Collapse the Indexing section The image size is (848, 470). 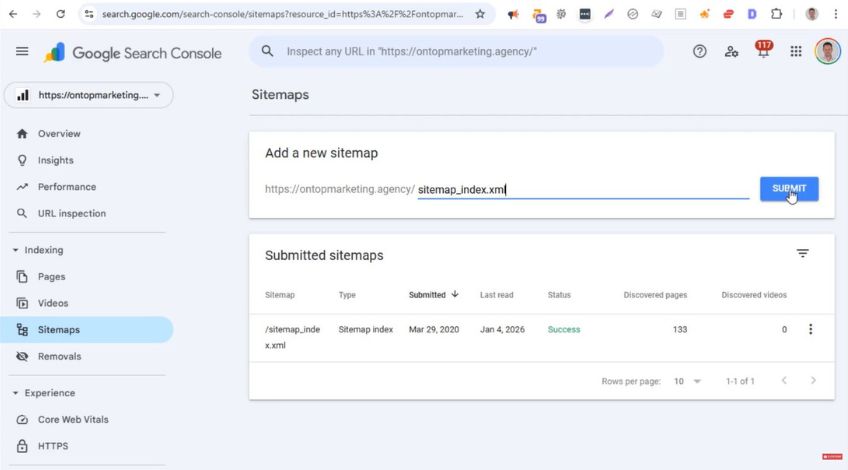[x=37, y=250]
